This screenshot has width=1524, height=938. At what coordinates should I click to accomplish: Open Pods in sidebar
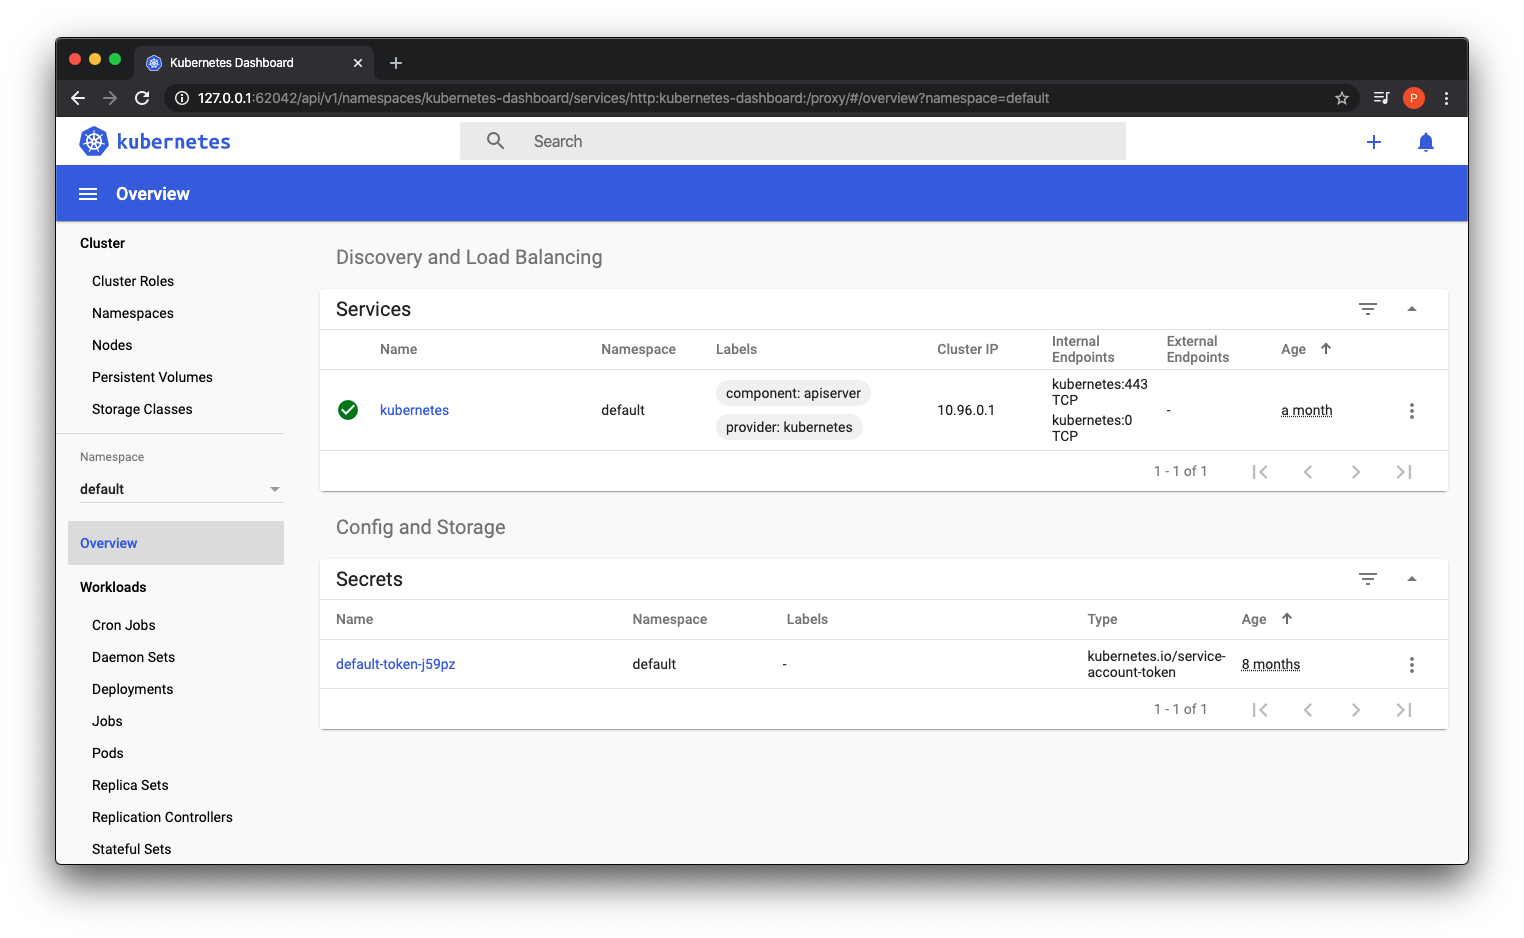coord(108,753)
